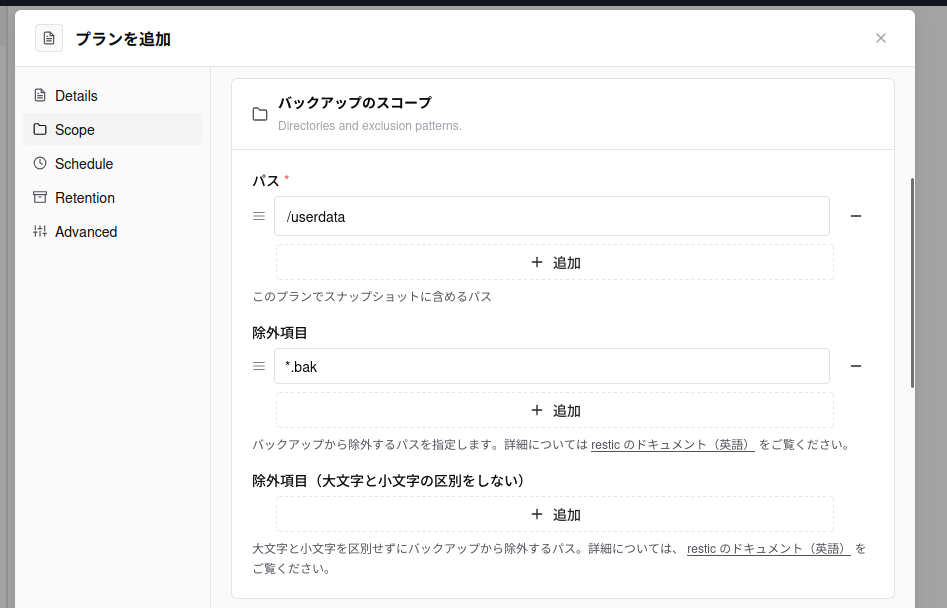Add new exclusion item under 除外項目

[554, 411]
